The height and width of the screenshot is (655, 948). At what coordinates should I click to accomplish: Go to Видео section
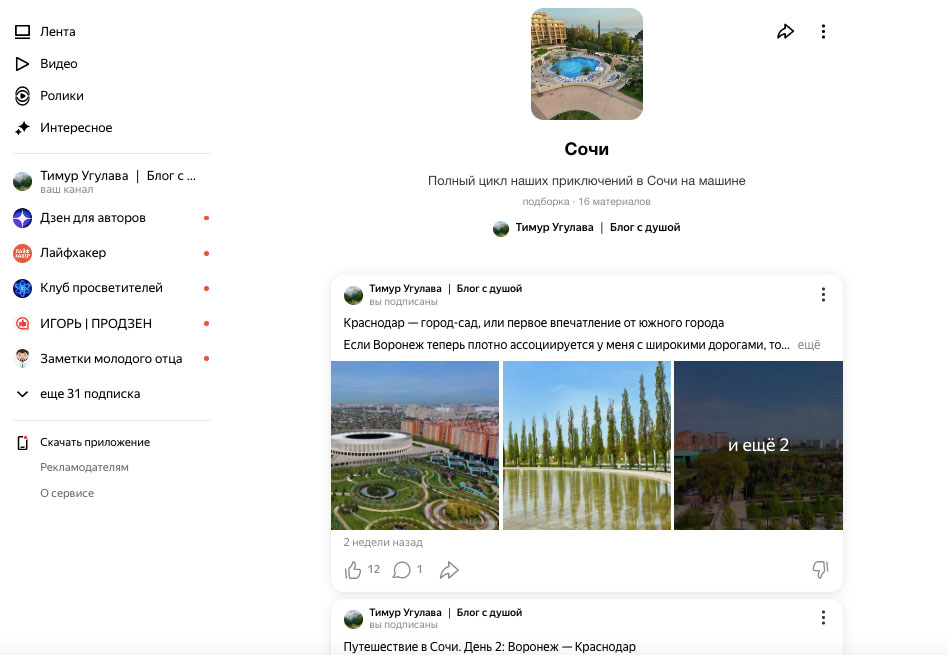click(59, 64)
